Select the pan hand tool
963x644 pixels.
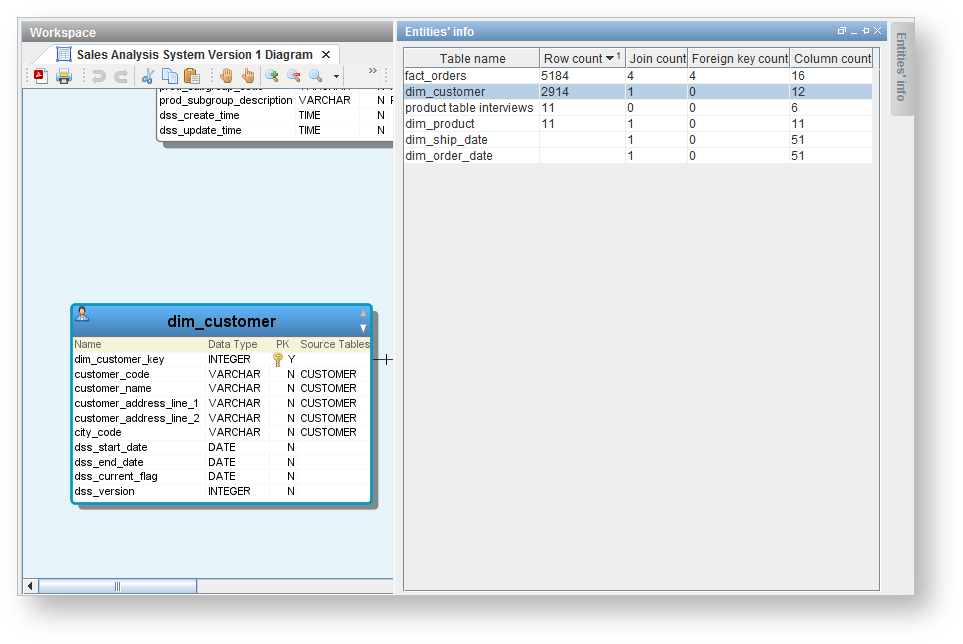click(x=226, y=76)
